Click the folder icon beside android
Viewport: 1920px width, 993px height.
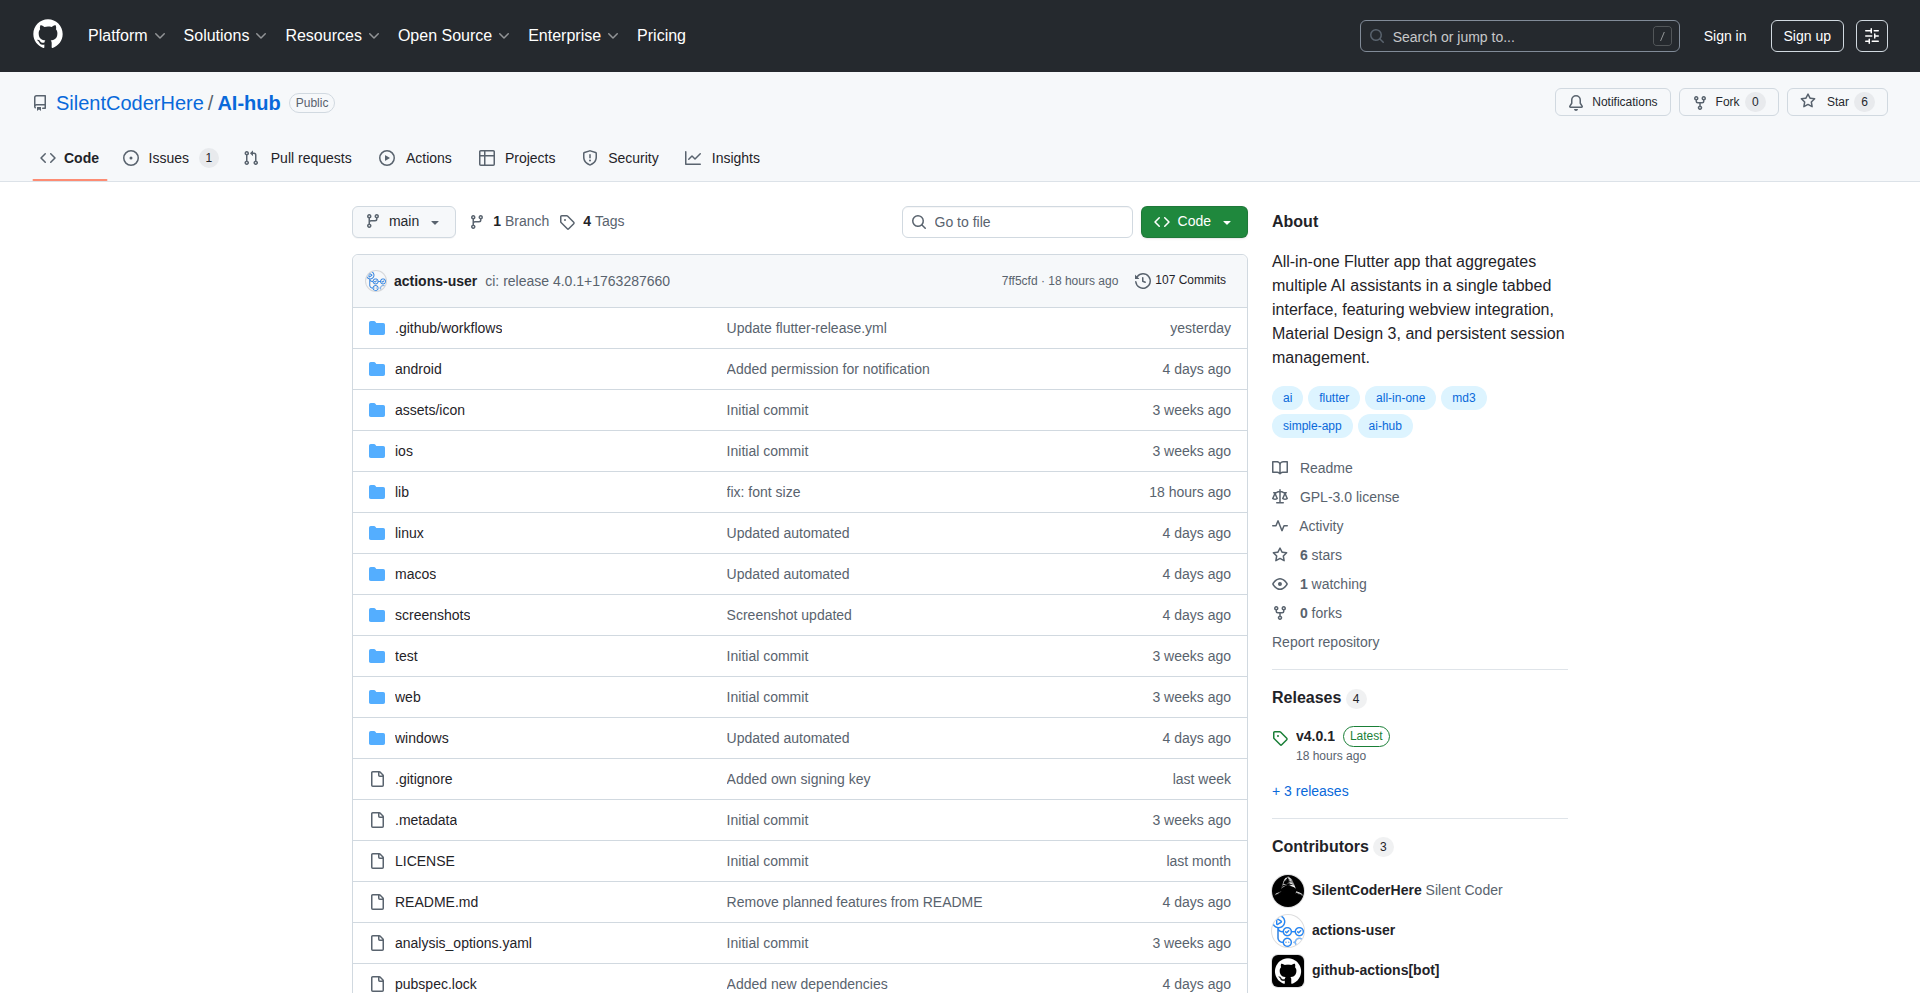click(x=377, y=369)
